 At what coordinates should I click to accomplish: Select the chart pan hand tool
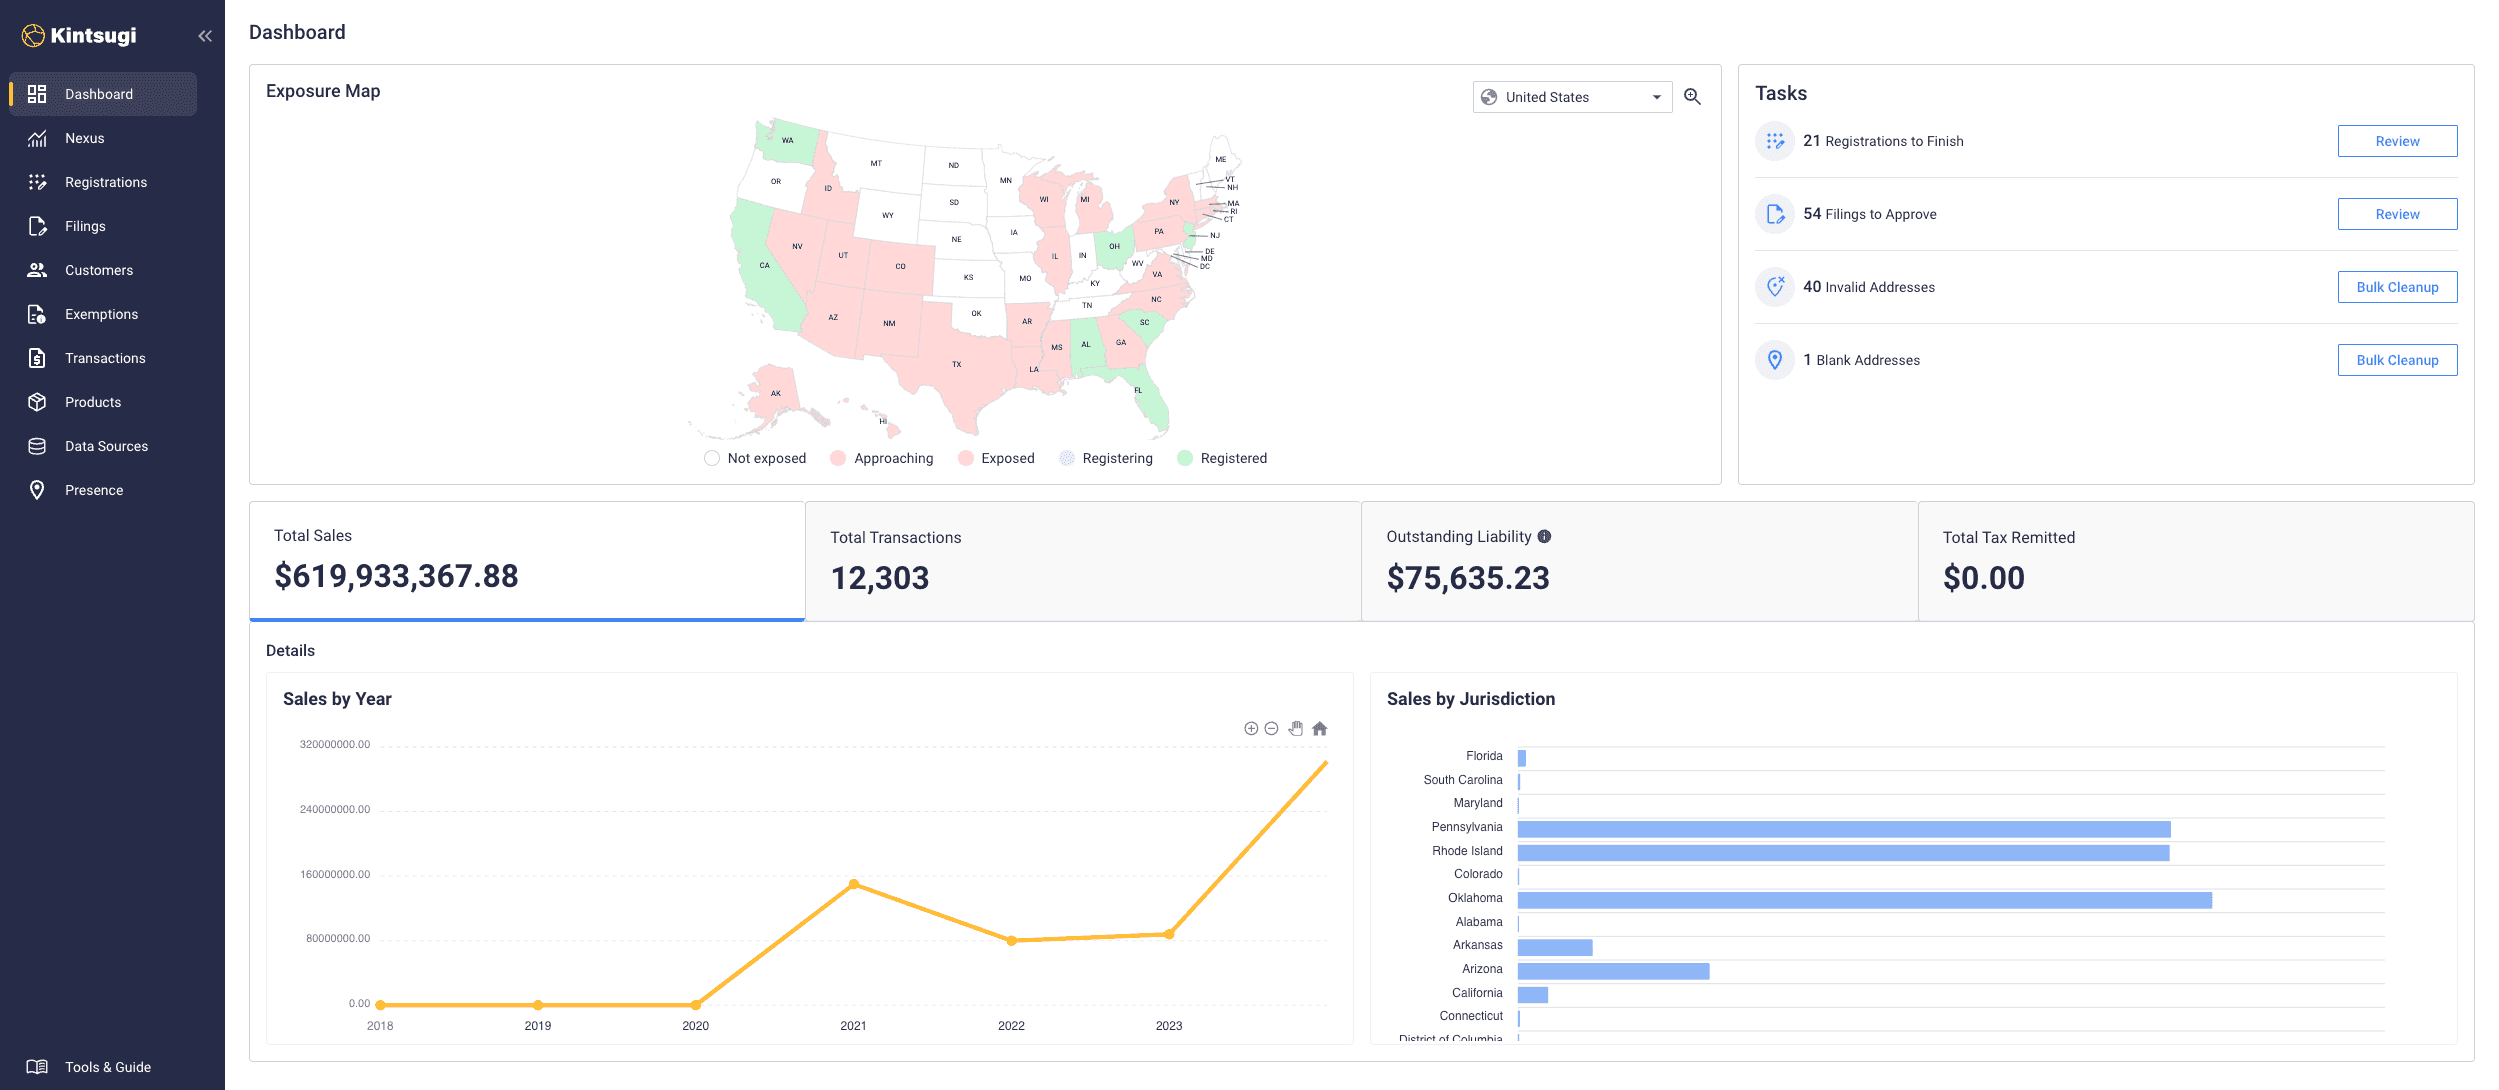coord(1296,729)
